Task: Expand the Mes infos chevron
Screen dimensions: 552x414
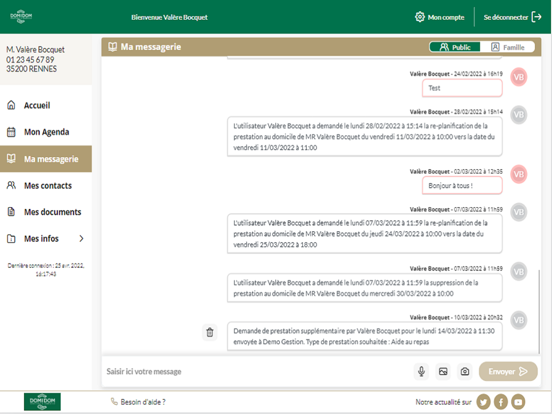Action: coord(81,238)
